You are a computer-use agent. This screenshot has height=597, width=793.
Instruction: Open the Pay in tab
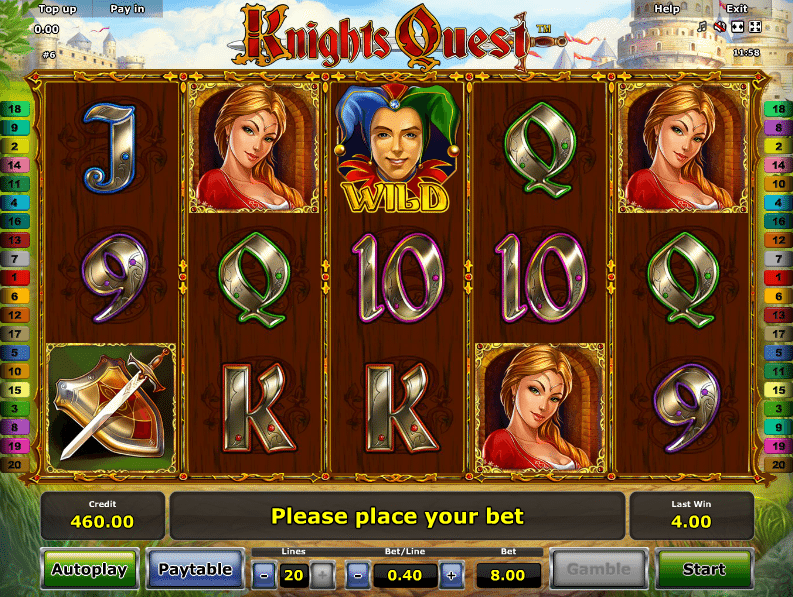click(x=127, y=9)
